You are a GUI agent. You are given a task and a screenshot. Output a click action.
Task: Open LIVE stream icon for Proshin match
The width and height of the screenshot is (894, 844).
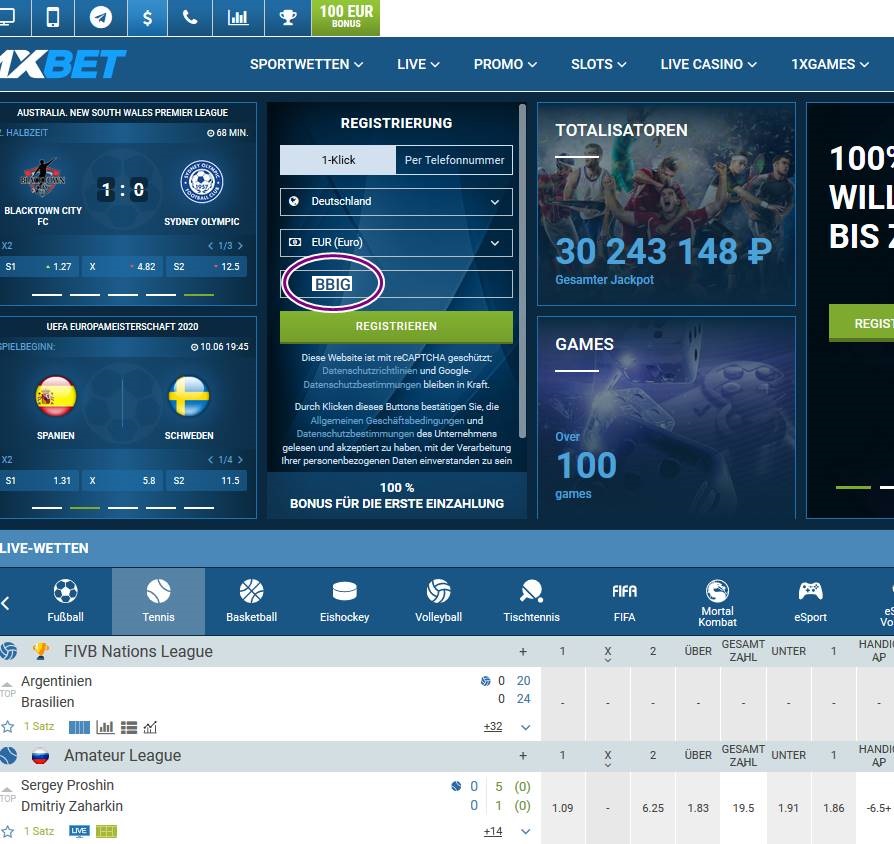tap(79, 831)
